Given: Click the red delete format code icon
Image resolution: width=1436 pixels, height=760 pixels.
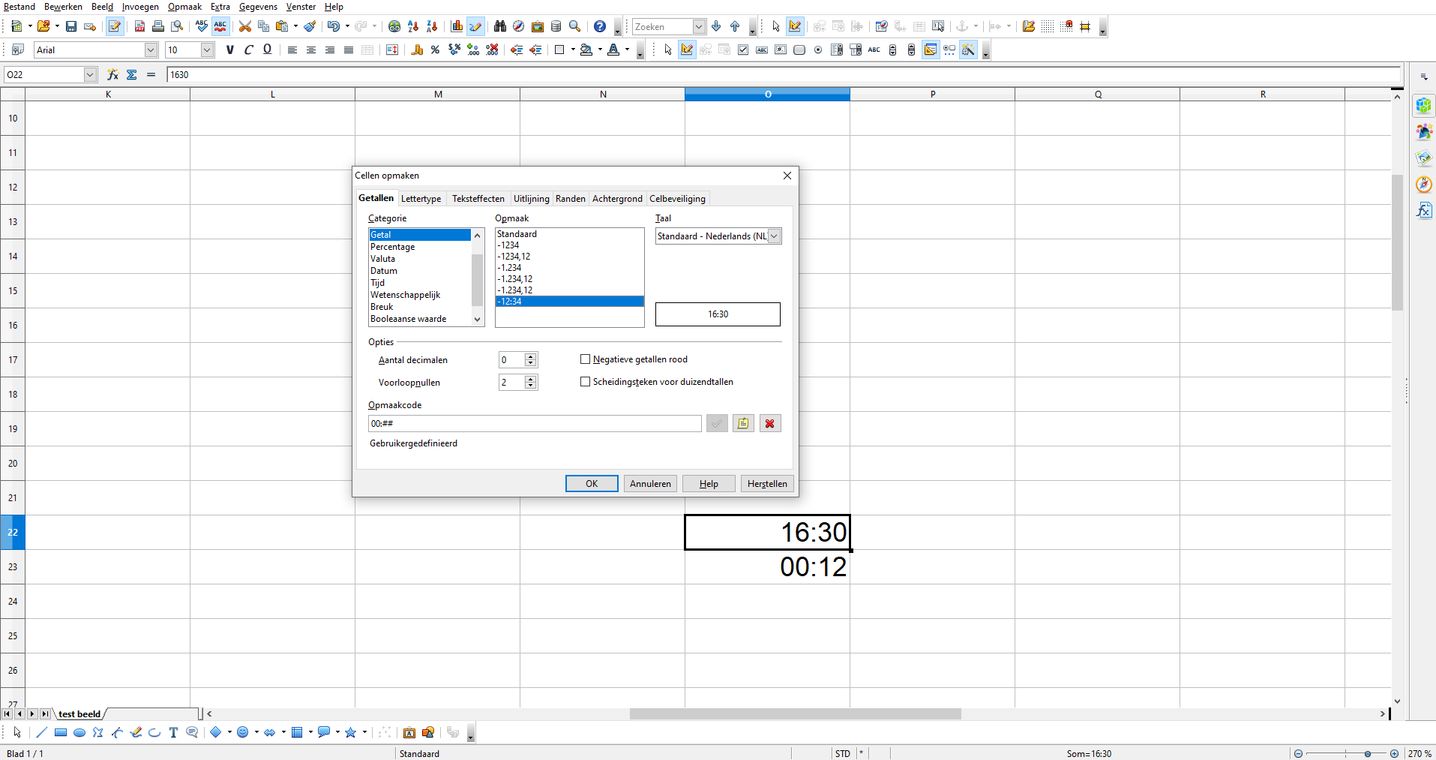Looking at the screenshot, I should click(x=769, y=424).
